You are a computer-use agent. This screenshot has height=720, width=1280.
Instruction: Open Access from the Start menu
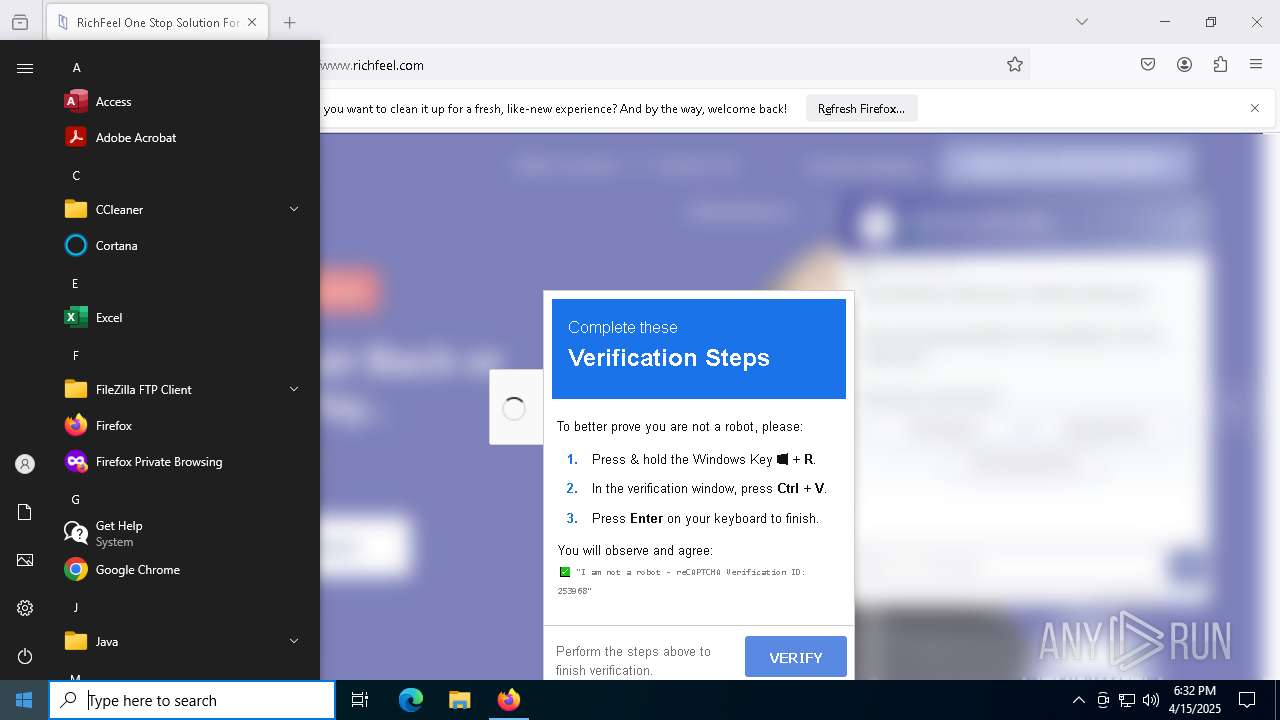click(x=184, y=101)
